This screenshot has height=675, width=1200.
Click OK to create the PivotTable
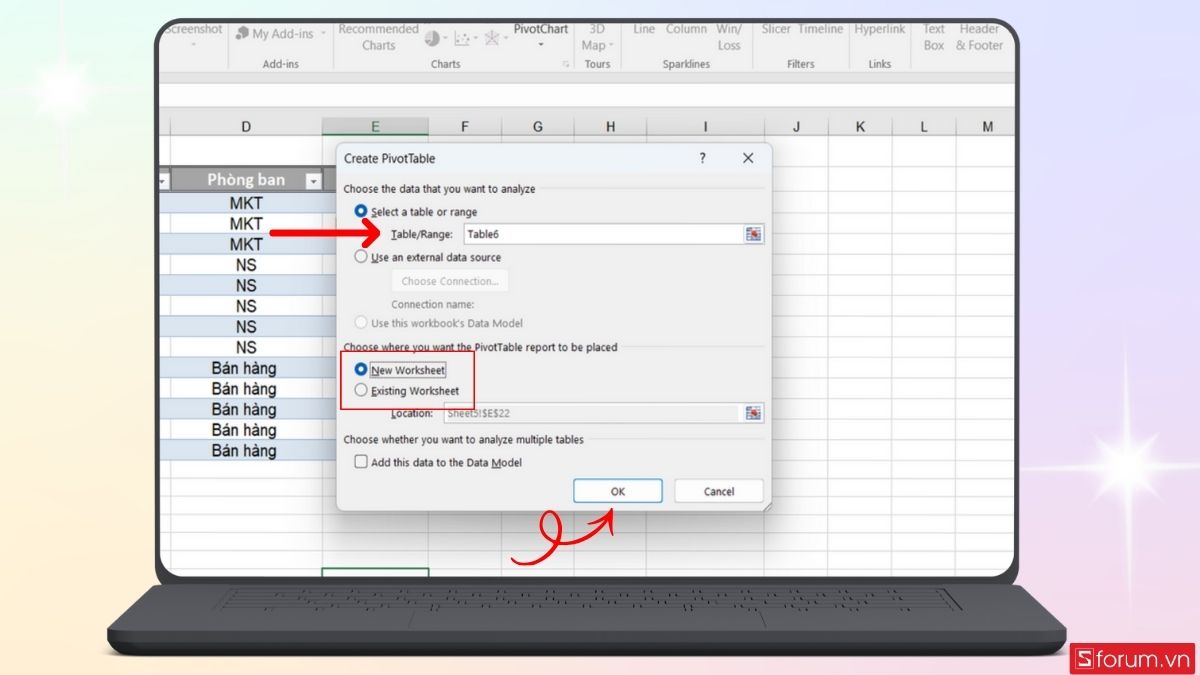pos(618,491)
